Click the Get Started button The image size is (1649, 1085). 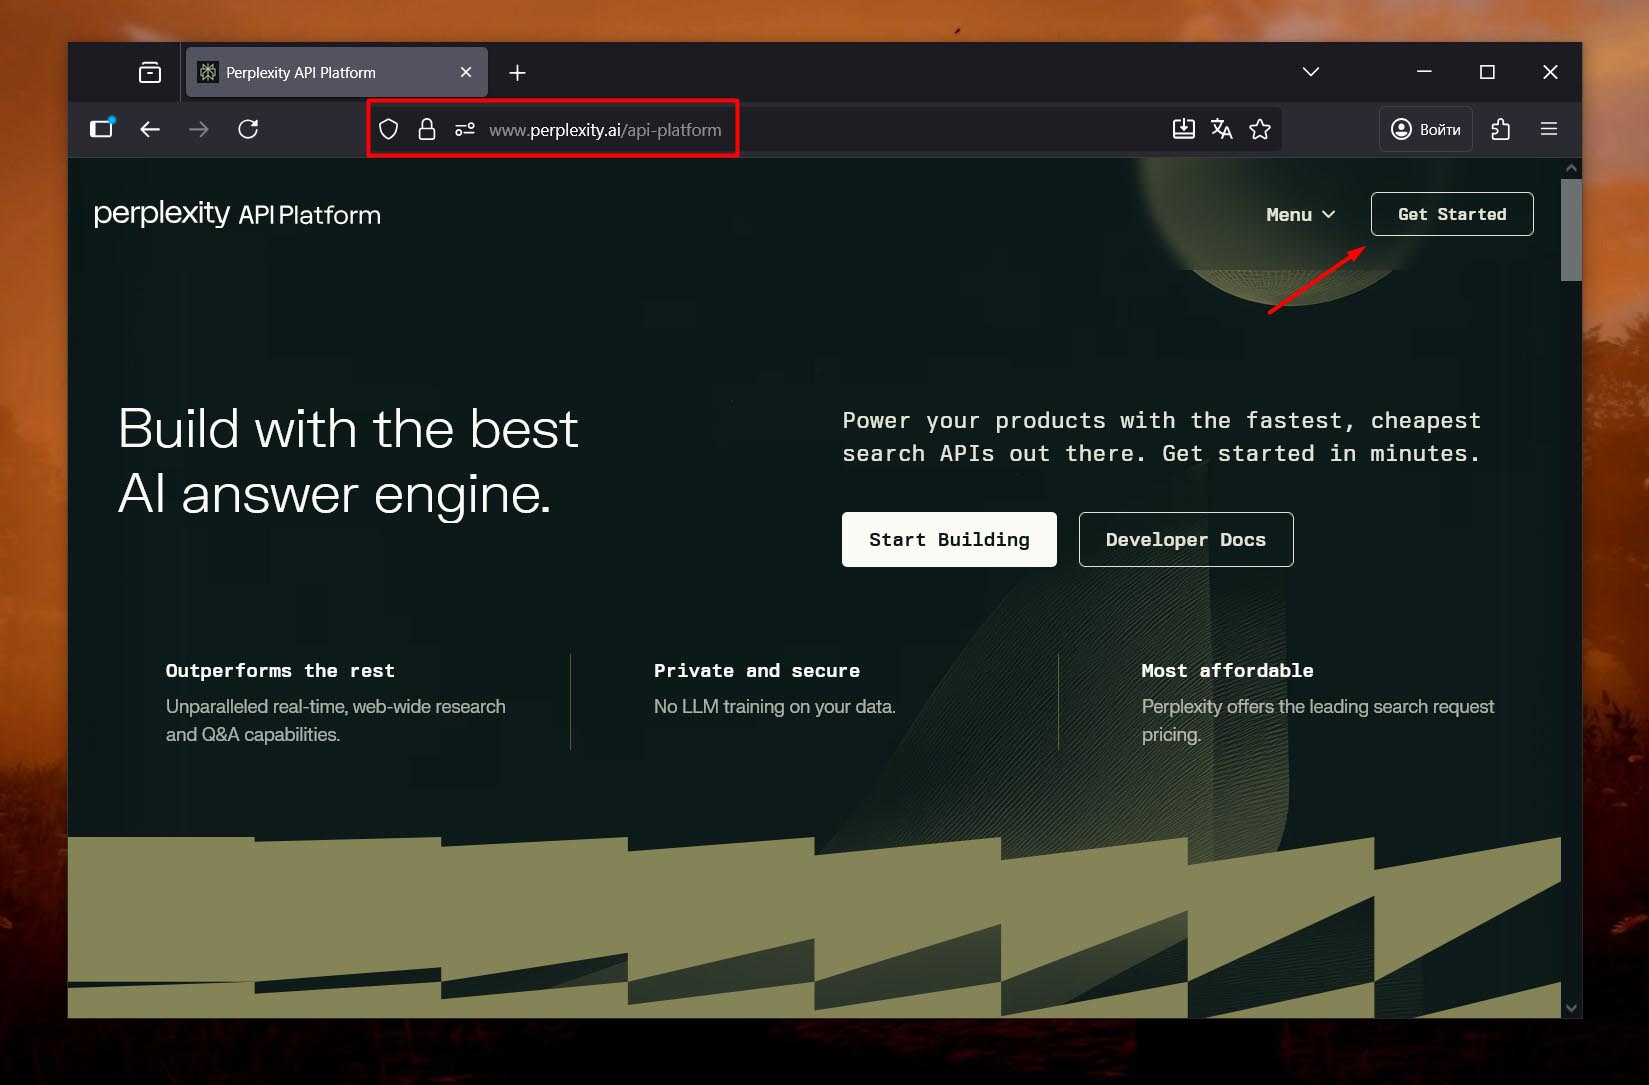[1451, 214]
